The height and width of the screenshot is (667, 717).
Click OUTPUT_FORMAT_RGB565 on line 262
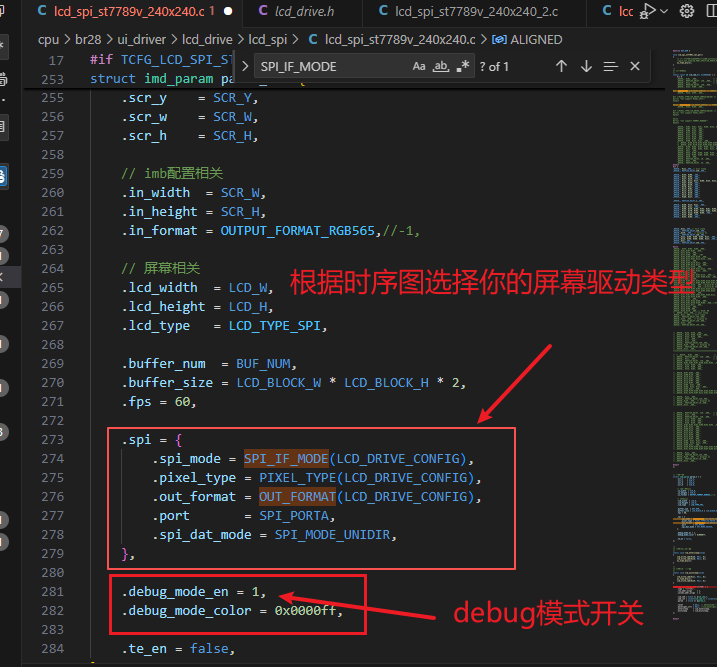click(x=297, y=231)
